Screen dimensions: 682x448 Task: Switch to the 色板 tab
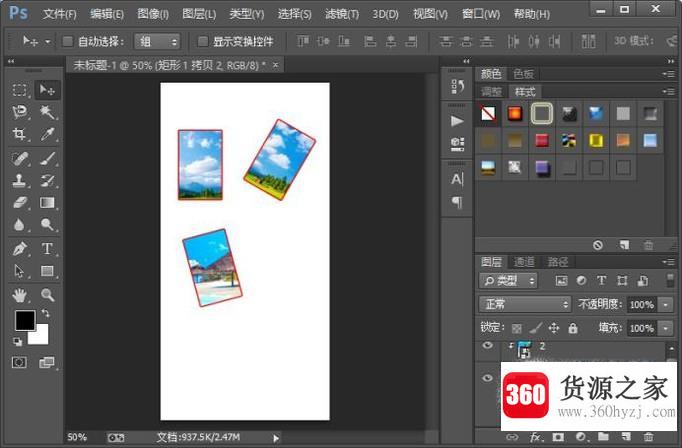tap(523, 74)
